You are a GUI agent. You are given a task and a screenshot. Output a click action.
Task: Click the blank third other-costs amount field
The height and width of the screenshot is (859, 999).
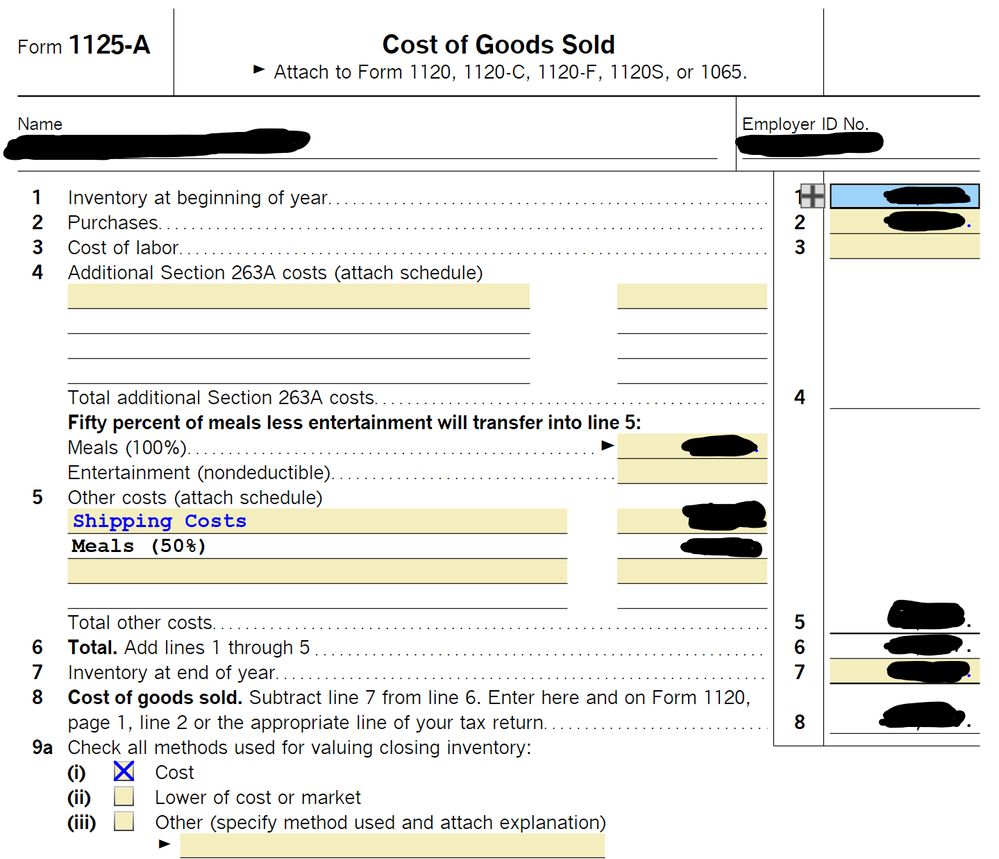click(691, 571)
